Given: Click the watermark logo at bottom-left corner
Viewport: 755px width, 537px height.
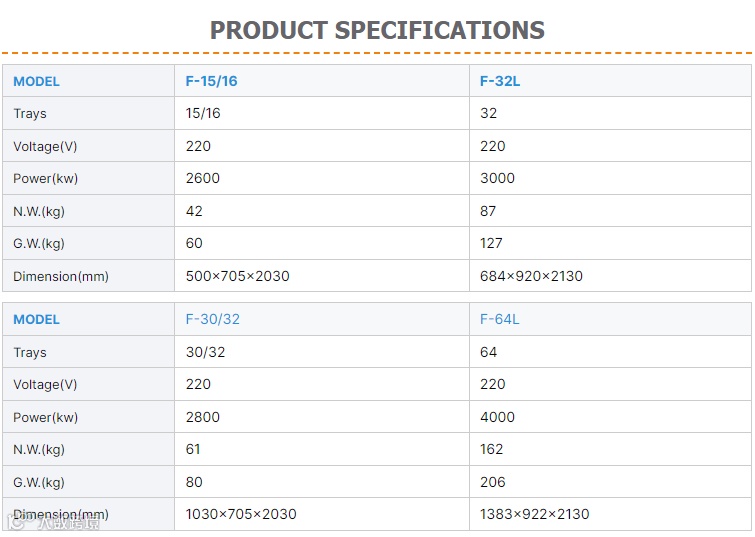Looking at the screenshot, I should pos(53,523).
